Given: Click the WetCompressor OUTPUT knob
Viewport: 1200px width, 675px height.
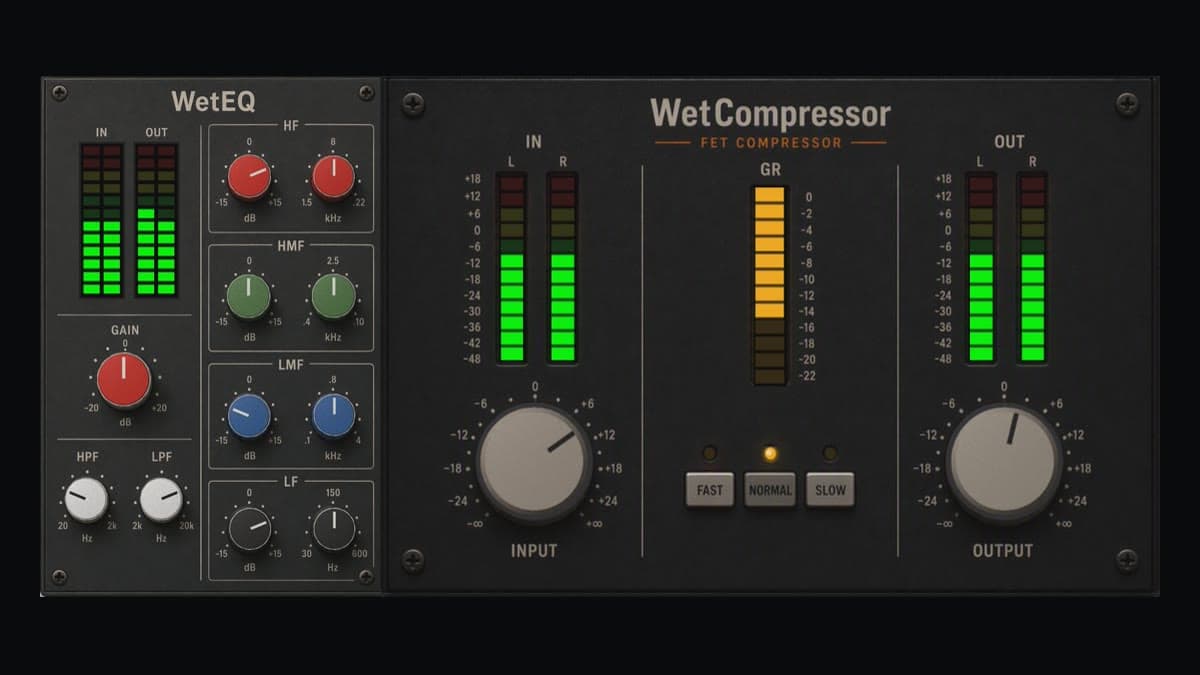Looking at the screenshot, I should pyautogui.click(x=1004, y=463).
